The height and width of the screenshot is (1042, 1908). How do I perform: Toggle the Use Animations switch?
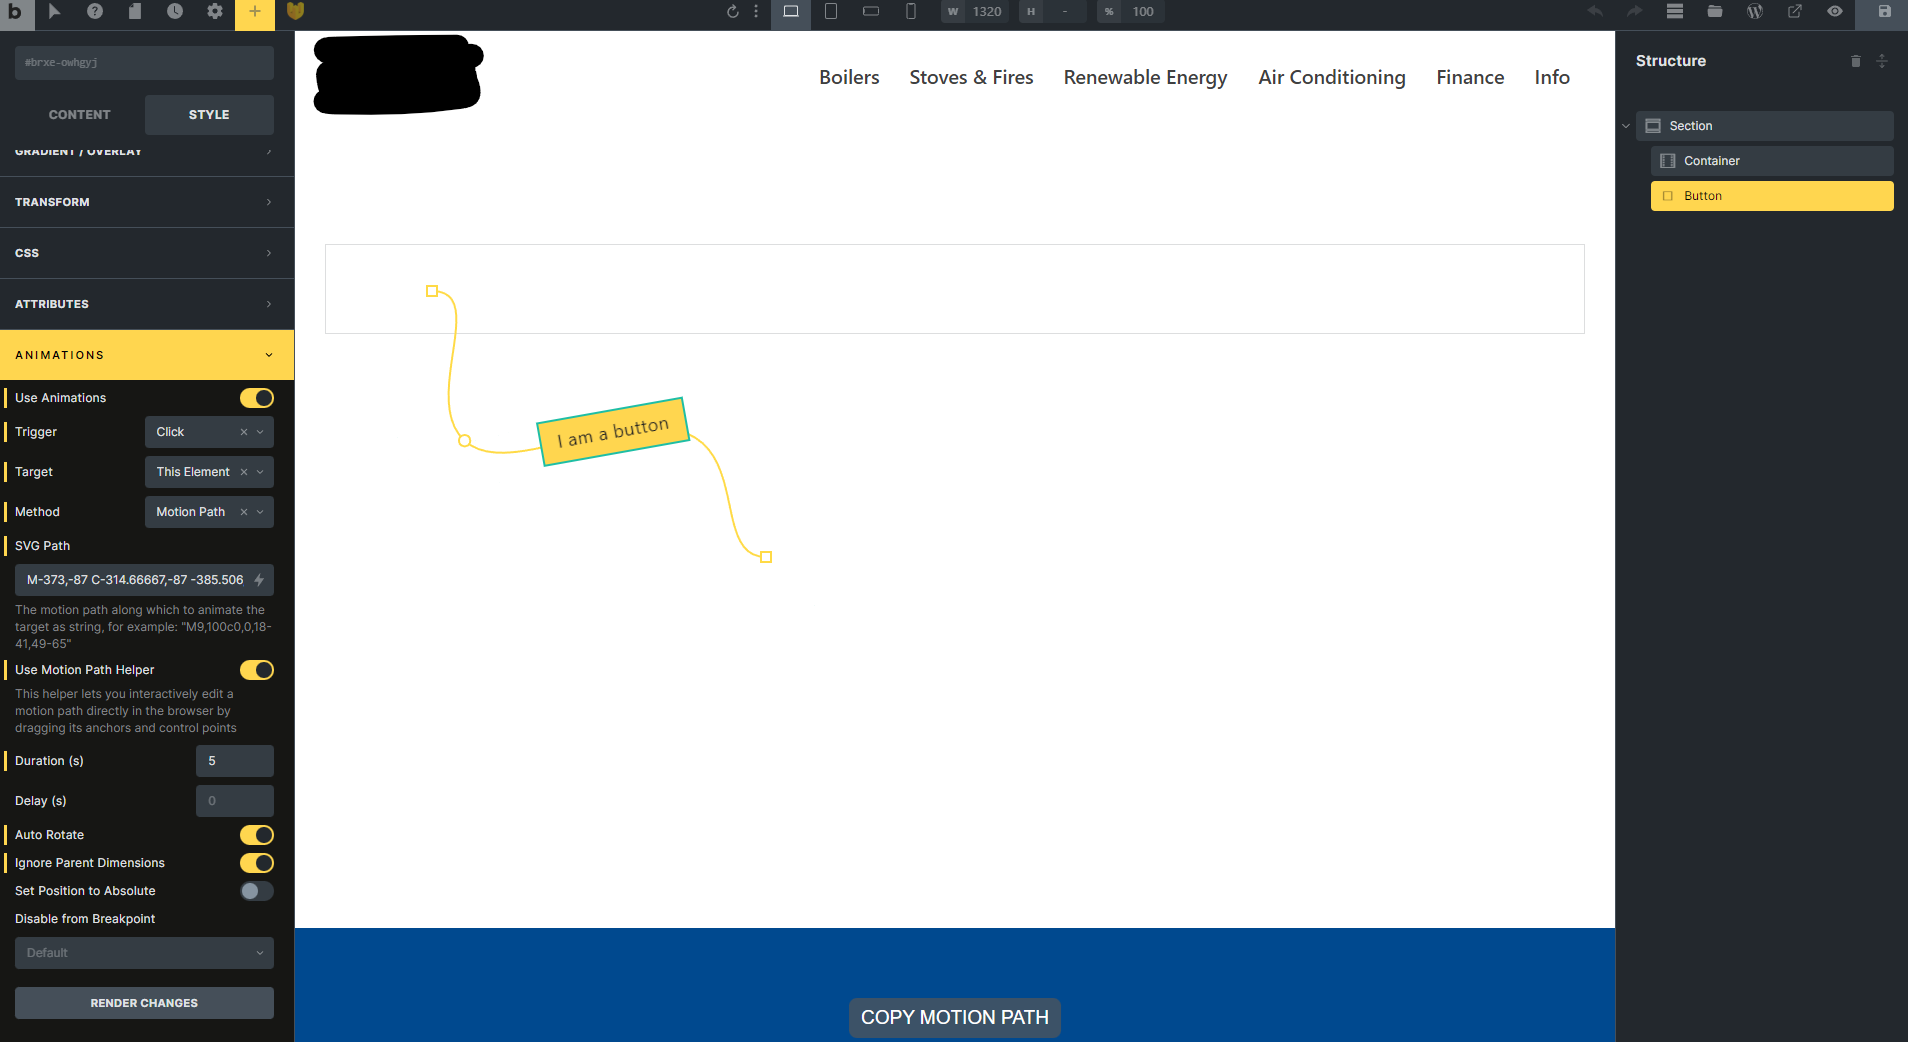[257, 398]
